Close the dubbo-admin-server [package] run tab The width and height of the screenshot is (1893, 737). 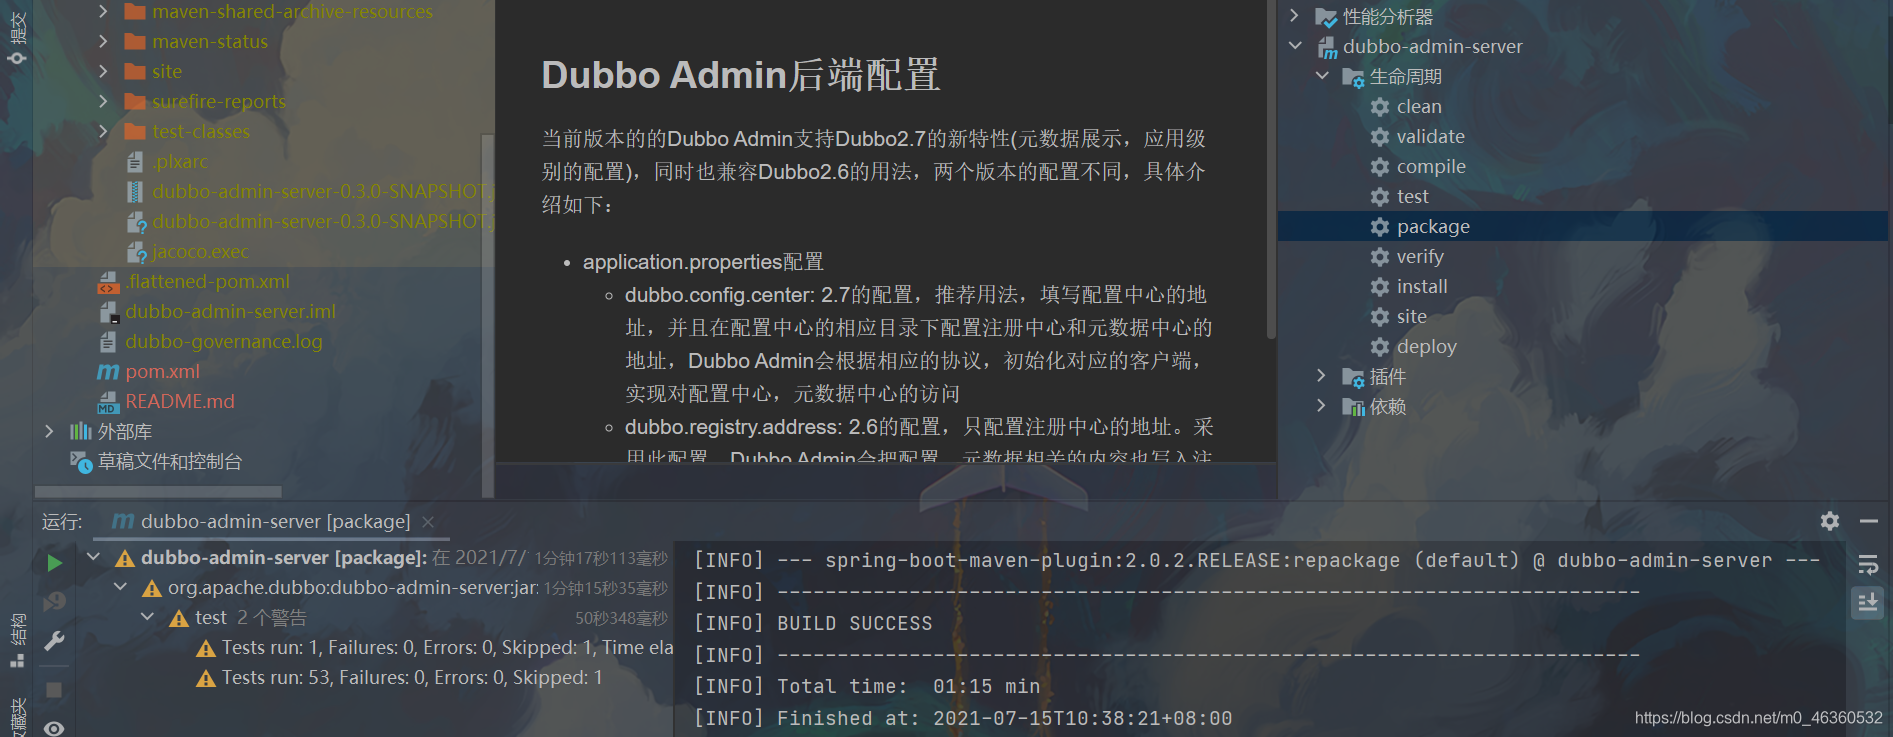click(428, 522)
